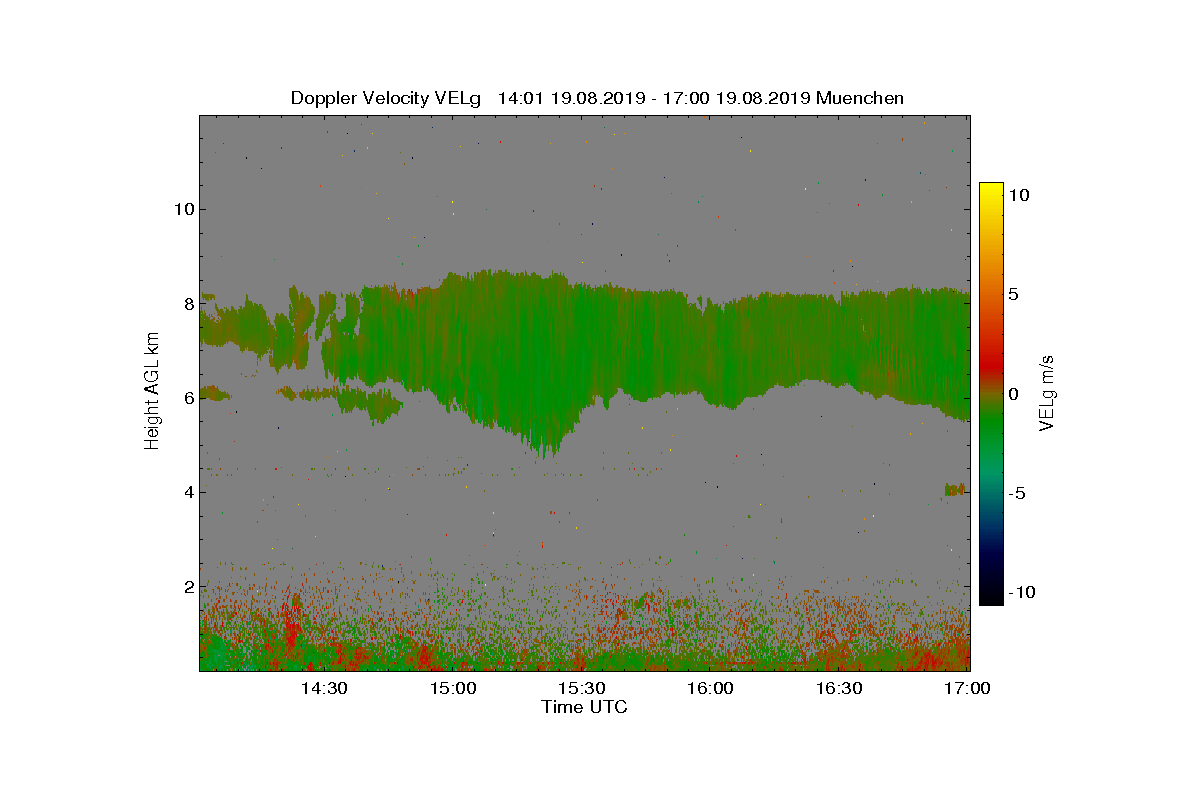Click the small cloud patch near 4 km at 17:00

[955, 489]
